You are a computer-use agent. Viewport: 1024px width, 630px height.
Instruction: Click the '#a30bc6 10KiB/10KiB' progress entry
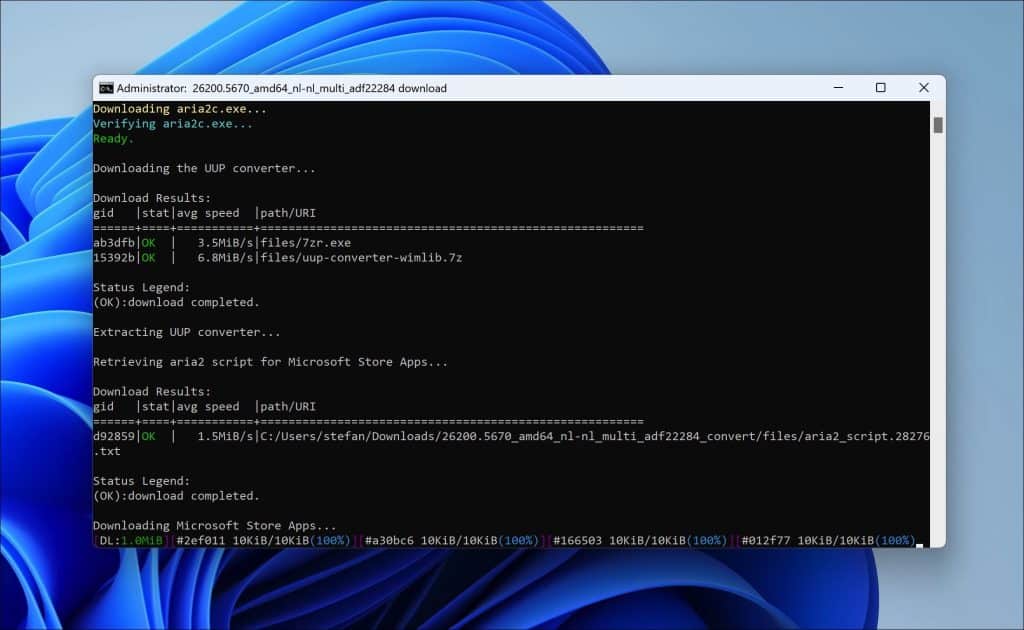pyautogui.click(x=452, y=541)
